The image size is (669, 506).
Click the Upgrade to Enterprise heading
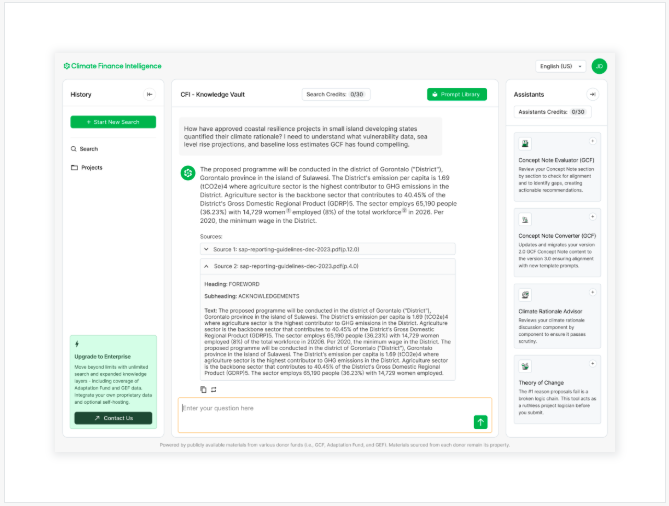click(x=102, y=357)
